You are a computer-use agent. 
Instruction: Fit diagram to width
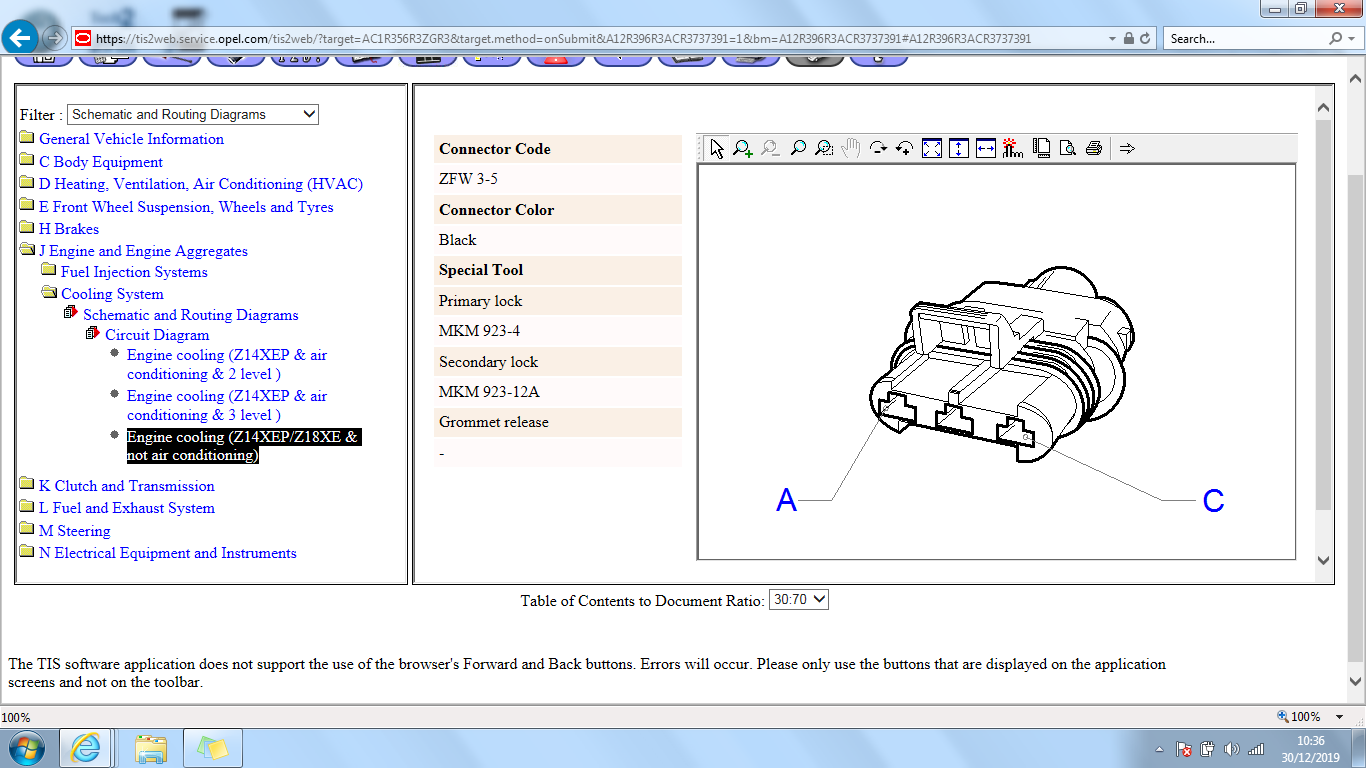pyautogui.click(x=986, y=148)
